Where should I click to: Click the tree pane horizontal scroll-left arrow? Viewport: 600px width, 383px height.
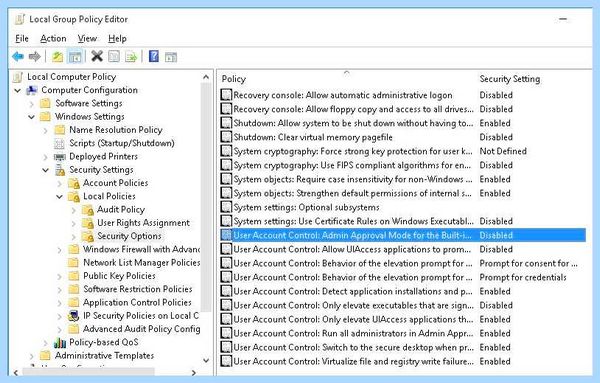(16, 372)
